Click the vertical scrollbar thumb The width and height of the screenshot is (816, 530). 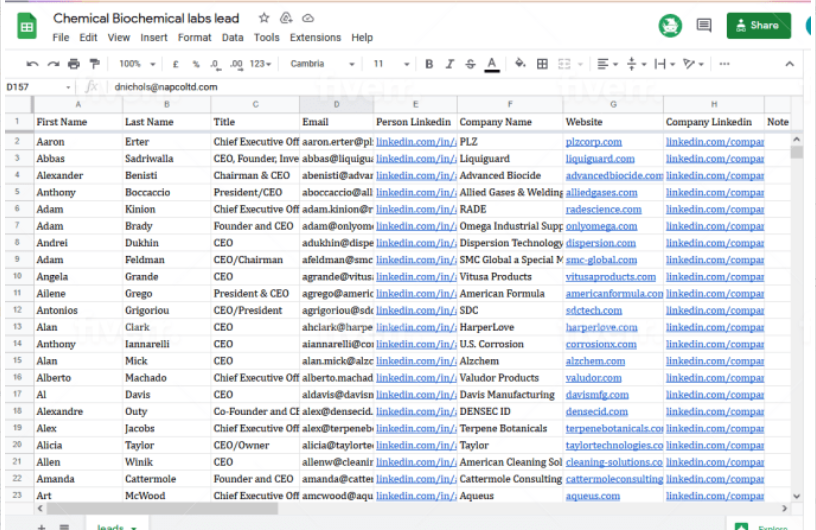coord(796,152)
